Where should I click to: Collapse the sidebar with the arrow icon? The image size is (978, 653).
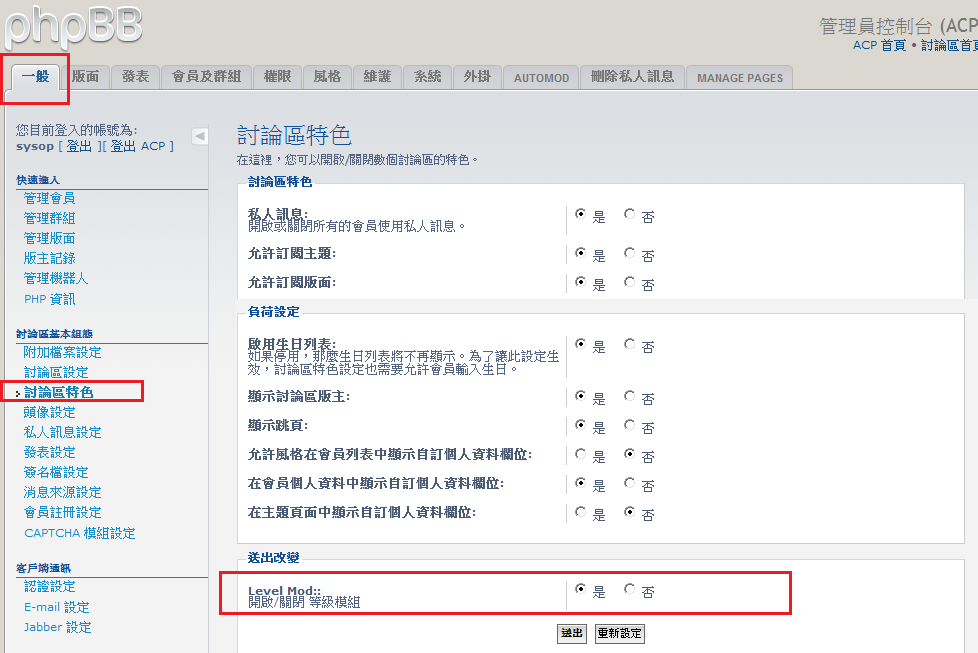tap(199, 136)
